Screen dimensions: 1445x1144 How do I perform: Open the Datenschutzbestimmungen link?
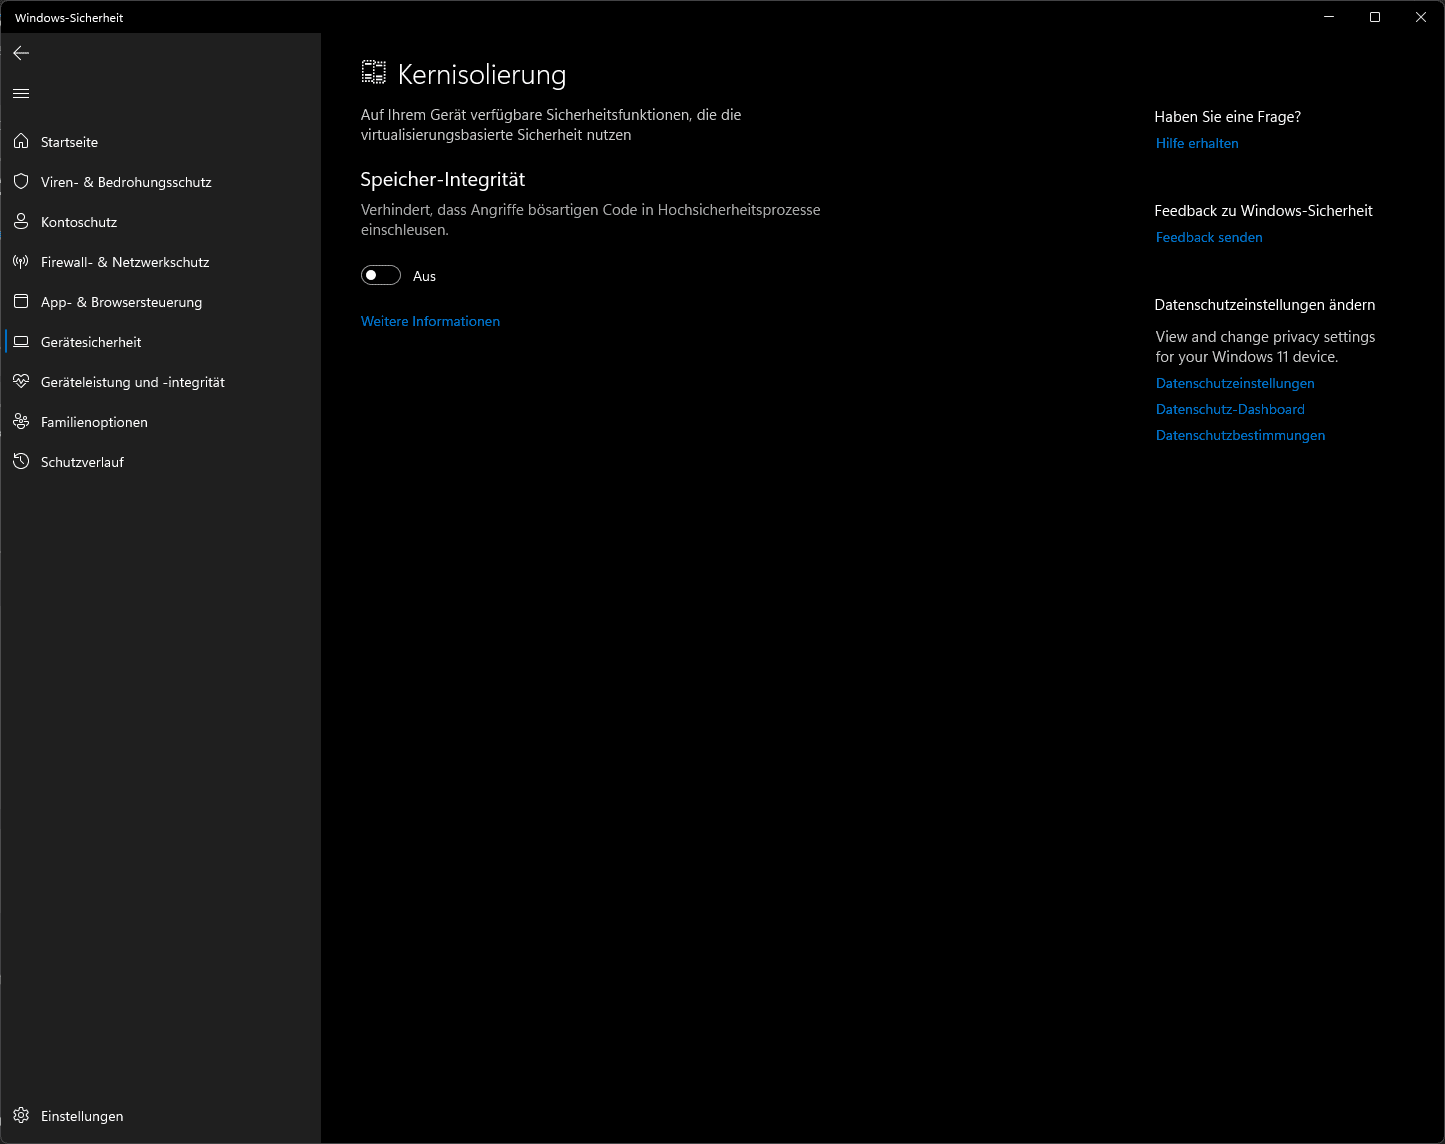pyautogui.click(x=1240, y=435)
